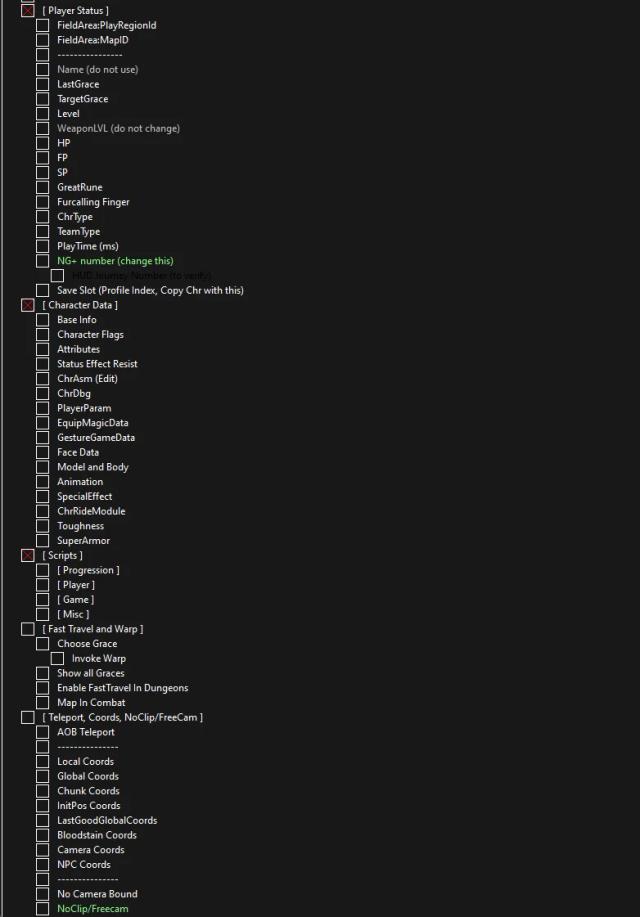Collapse the Scripts group checkbox
This screenshot has width=640, height=917.
pyautogui.click(x=27, y=556)
